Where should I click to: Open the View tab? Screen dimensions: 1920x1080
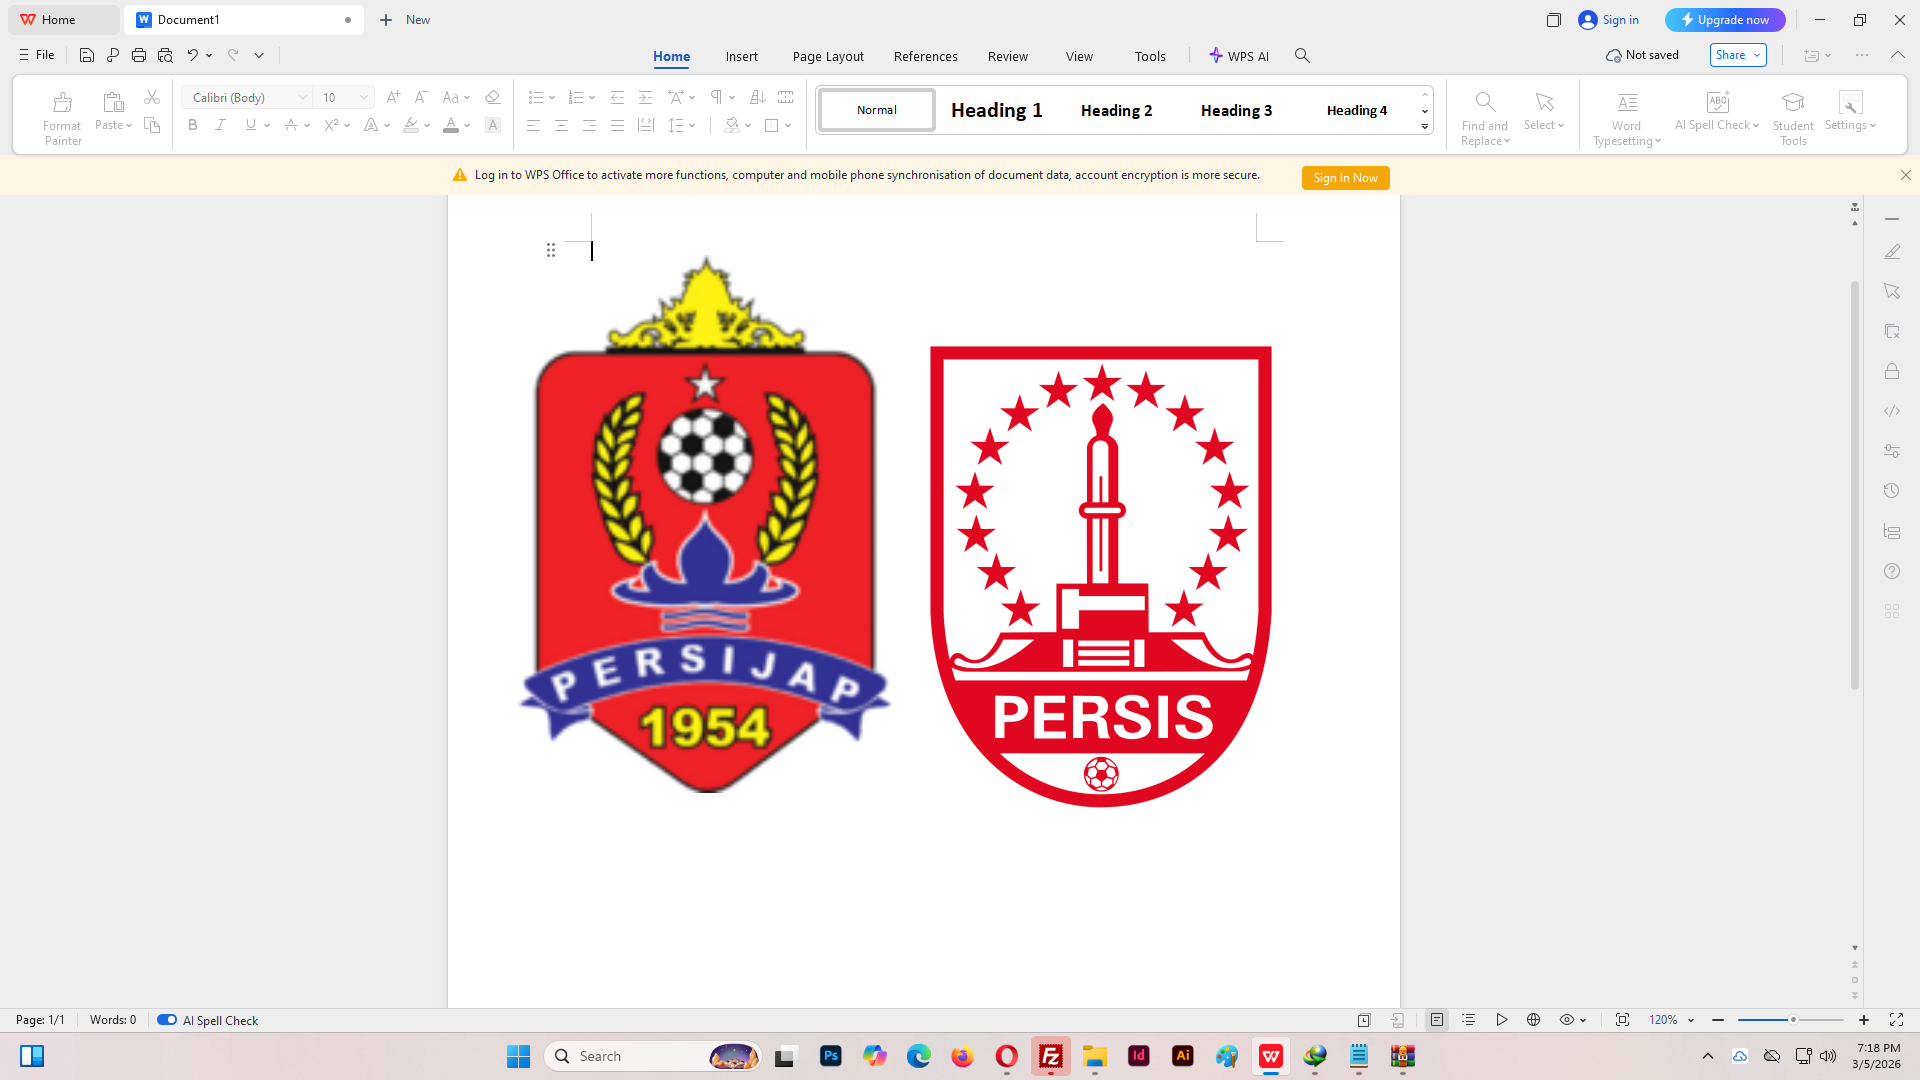pos(1079,56)
